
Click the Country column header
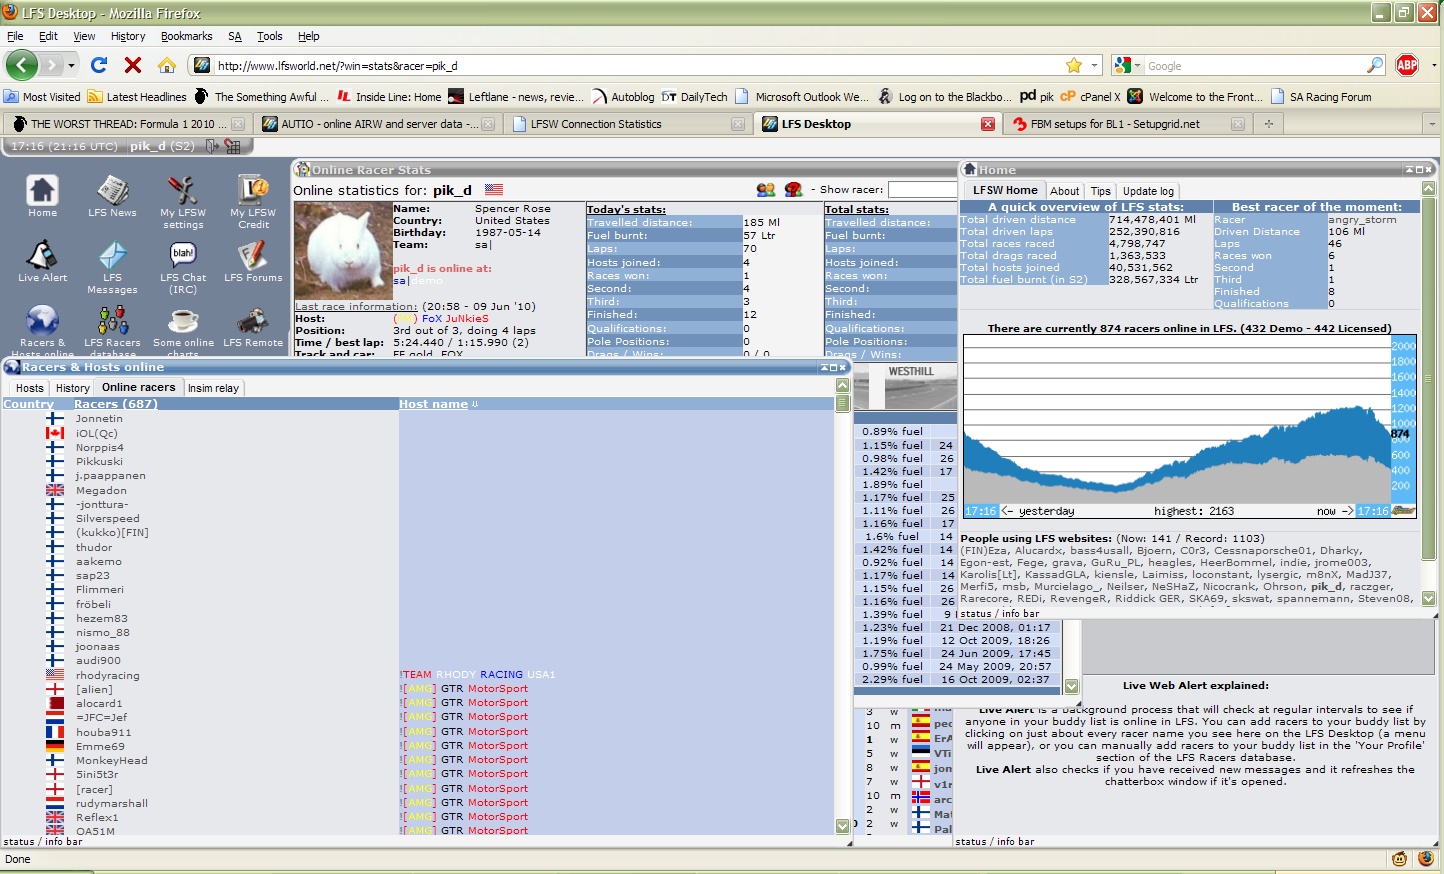[x=28, y=404]
